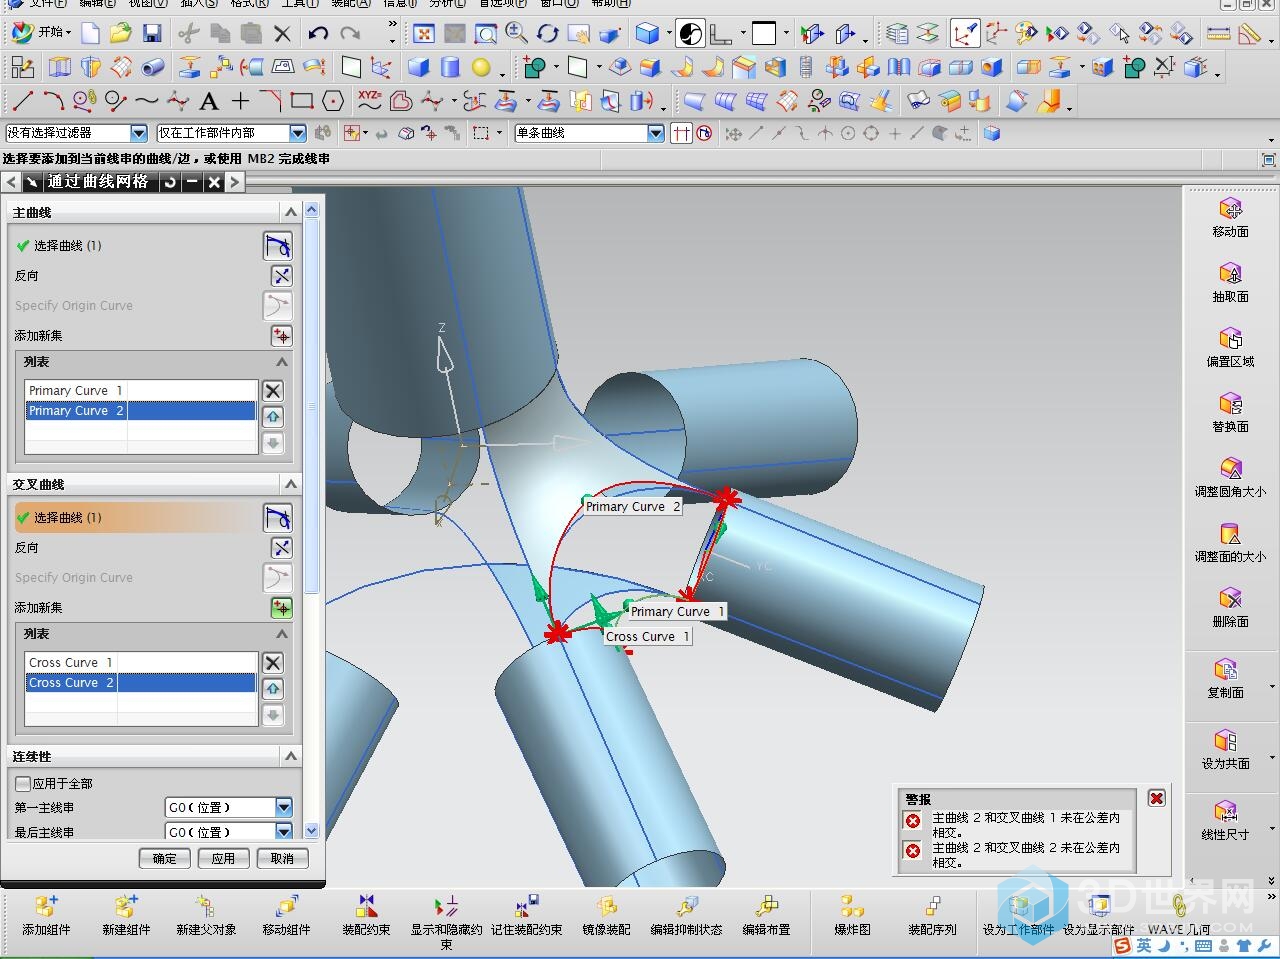Click the 应用 button
Image resolution: width=1280 pixels, height=959 pixels.
[x=223, y=858]
